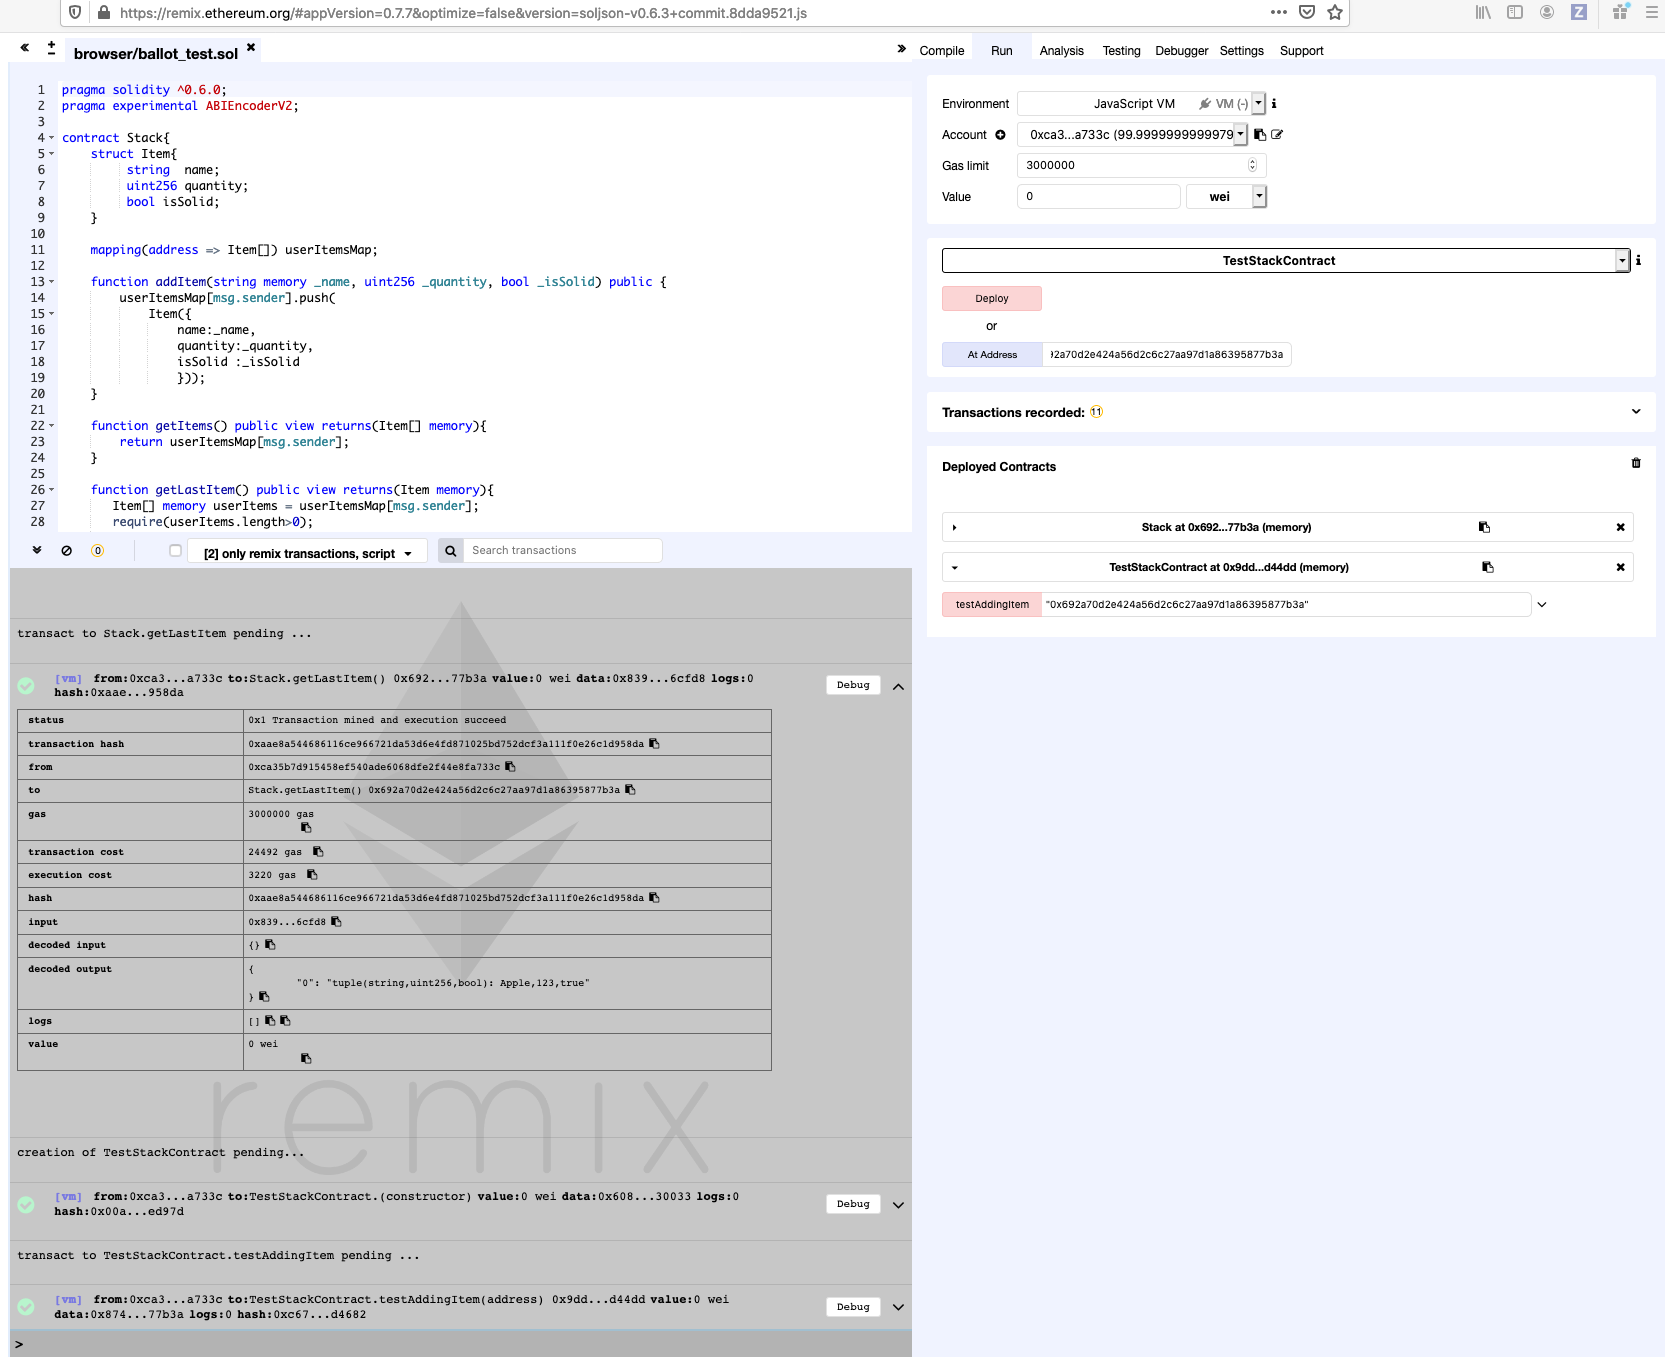
Task: Copy the execution cost value
Action: [312, 875]
